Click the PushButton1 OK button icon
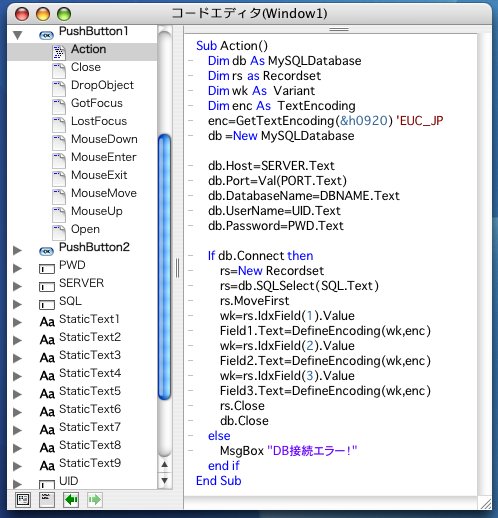Image resolution: width=498 pixels, height=518 pixels. tap(46, 35)
